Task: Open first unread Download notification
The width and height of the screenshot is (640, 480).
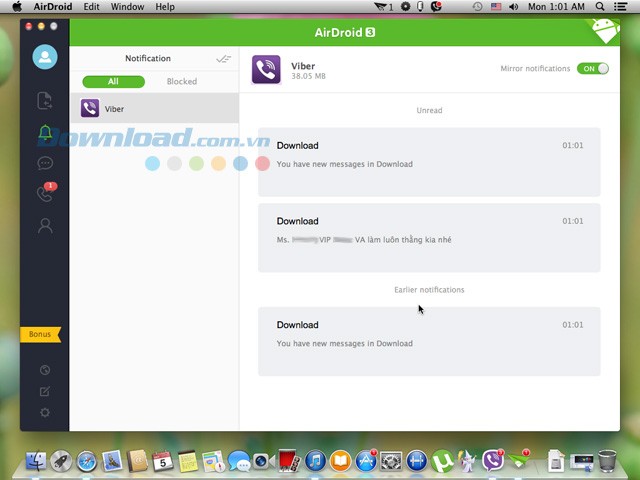Action: pos(429,161)
